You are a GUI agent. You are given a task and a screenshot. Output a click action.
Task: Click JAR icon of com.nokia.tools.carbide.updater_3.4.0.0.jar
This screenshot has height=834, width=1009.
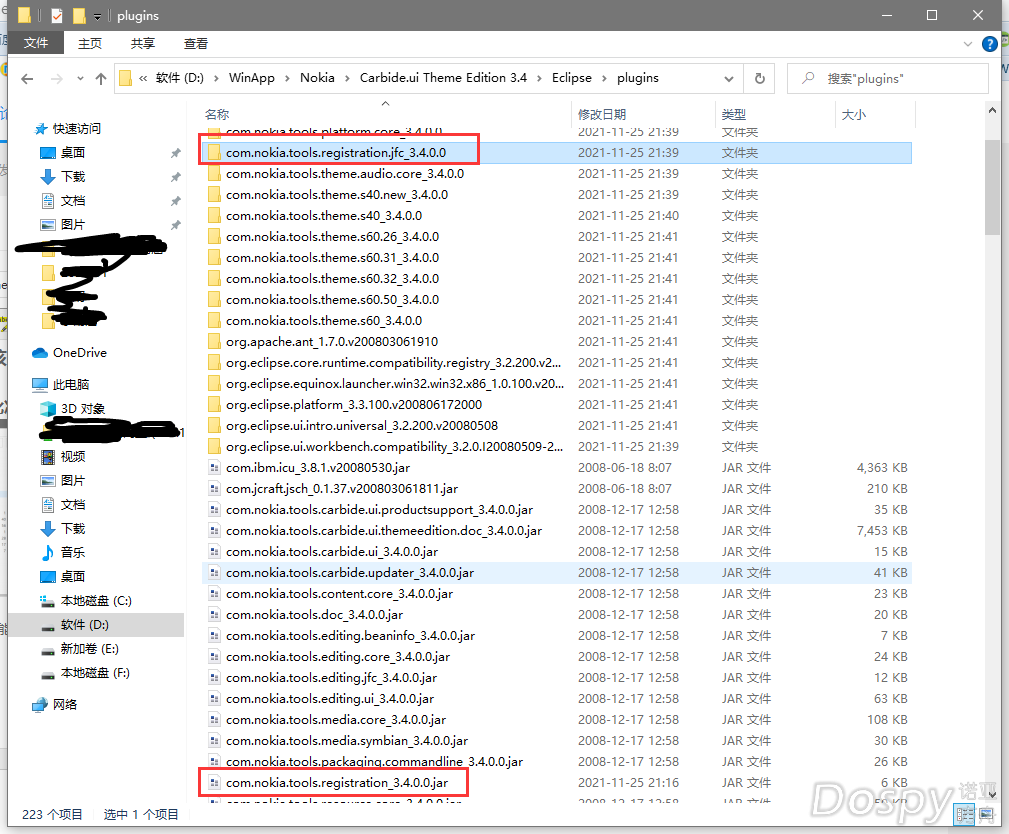click(x=214, y=573)
